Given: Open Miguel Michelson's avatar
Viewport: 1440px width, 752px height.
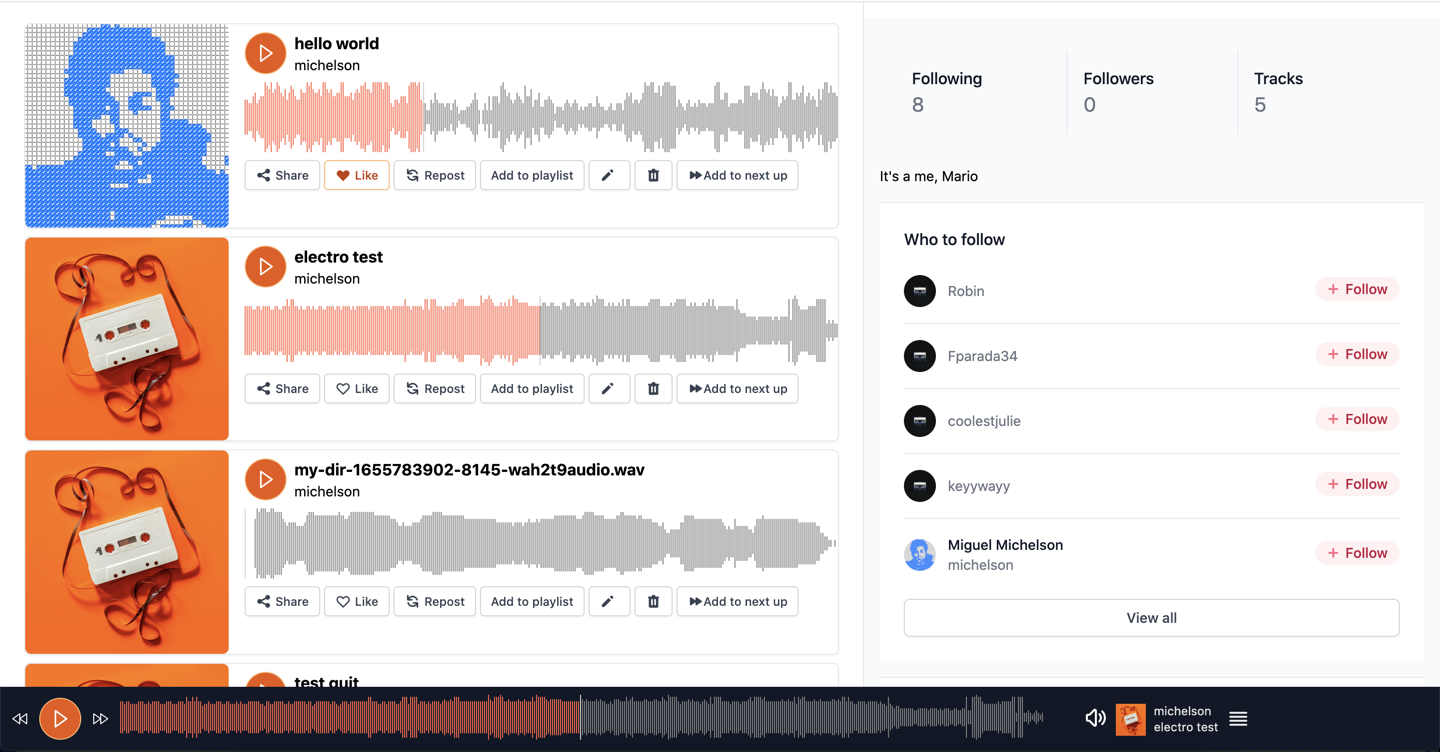Looking at the screenshot, I should (x=920, y=555).
